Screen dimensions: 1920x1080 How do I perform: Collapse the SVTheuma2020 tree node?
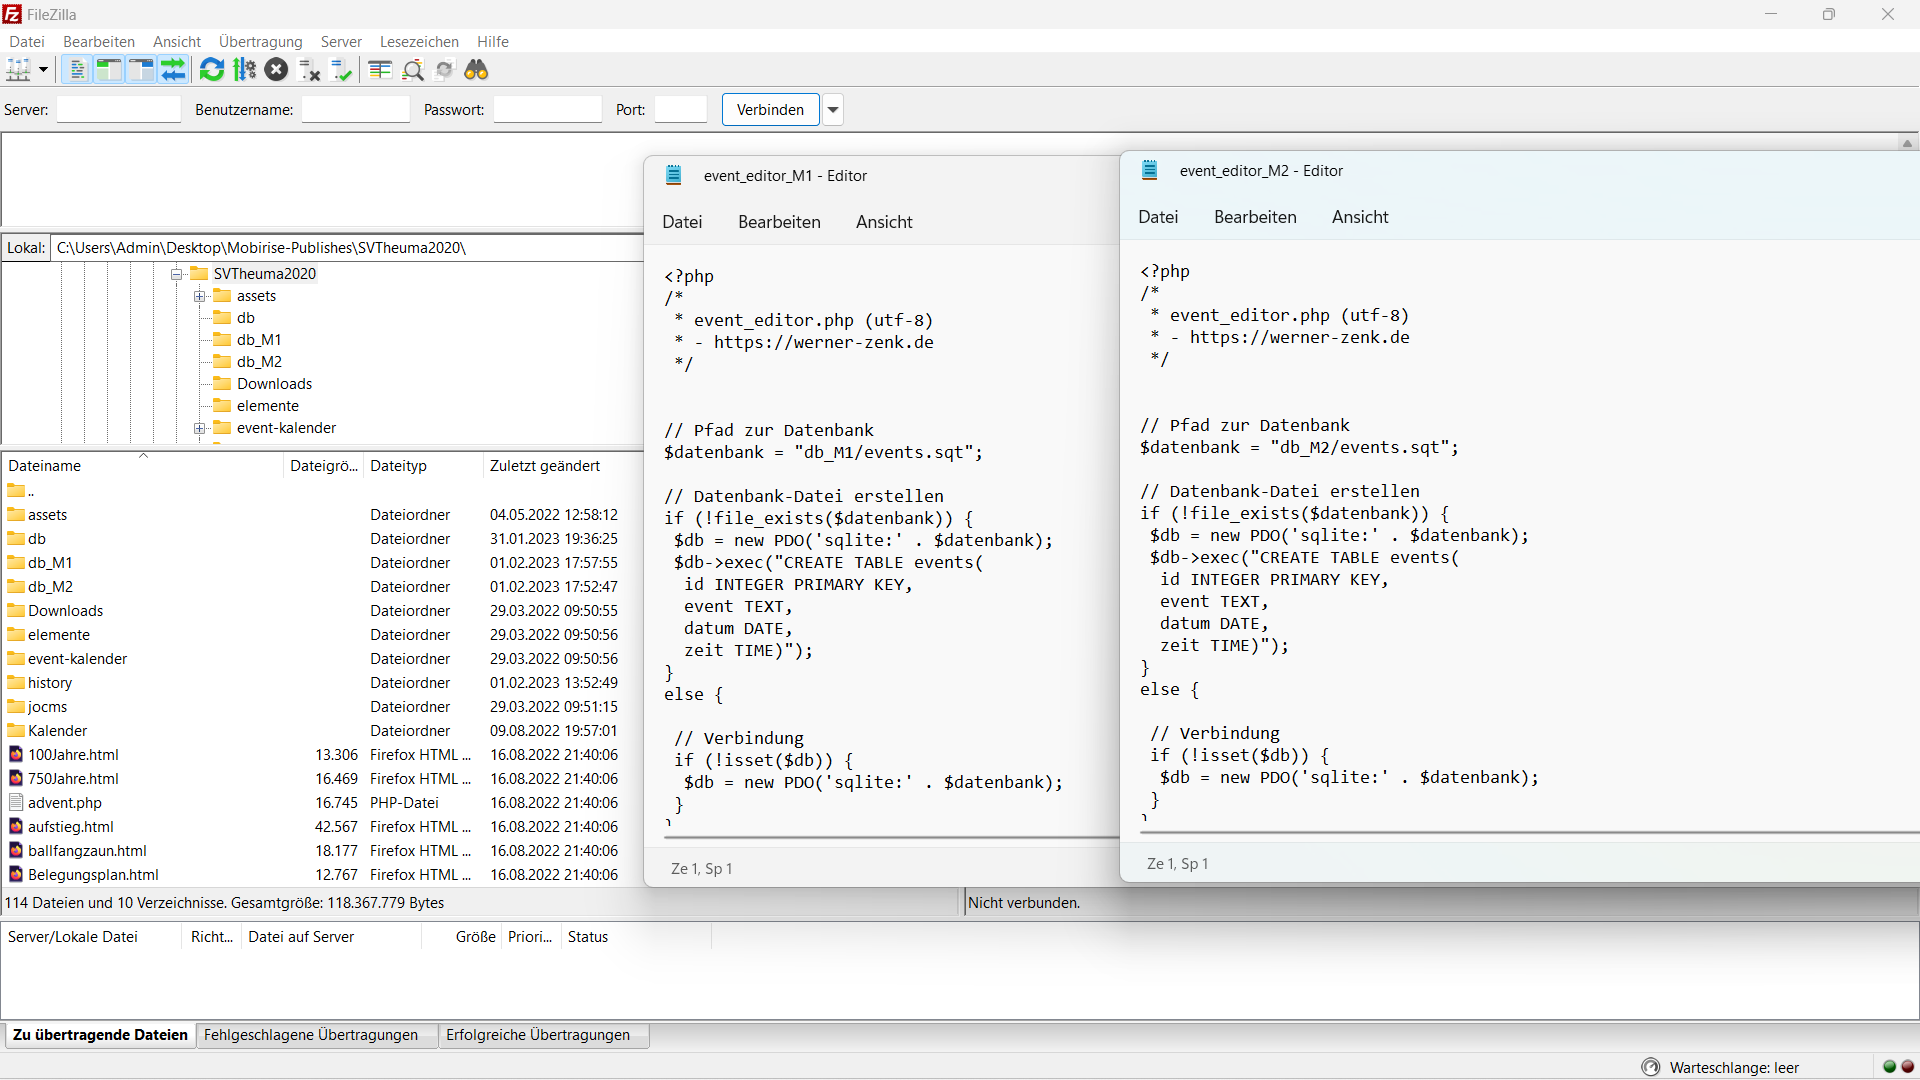pyautogui.click(x=177, y=274)
